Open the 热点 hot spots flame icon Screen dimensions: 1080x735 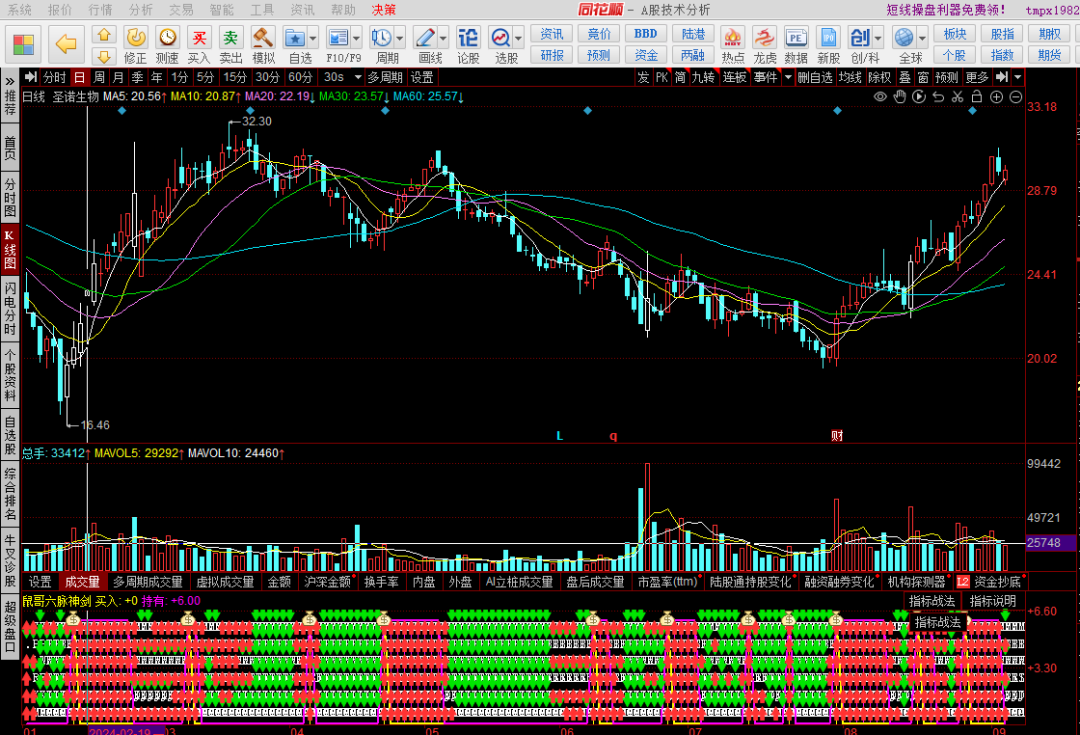tap(733, 45)
